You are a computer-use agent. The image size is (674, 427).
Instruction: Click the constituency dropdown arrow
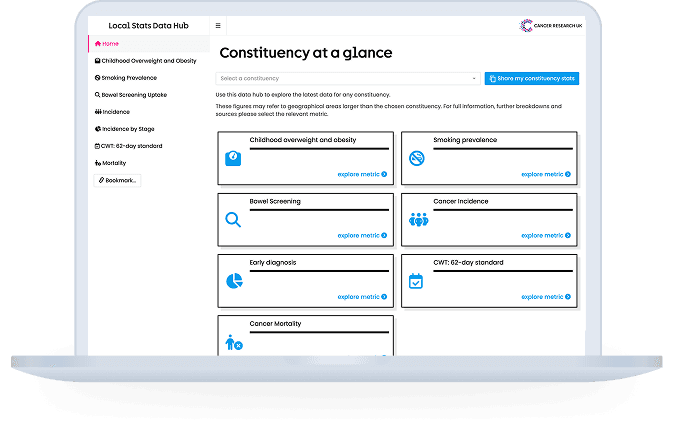click(474, 79)
